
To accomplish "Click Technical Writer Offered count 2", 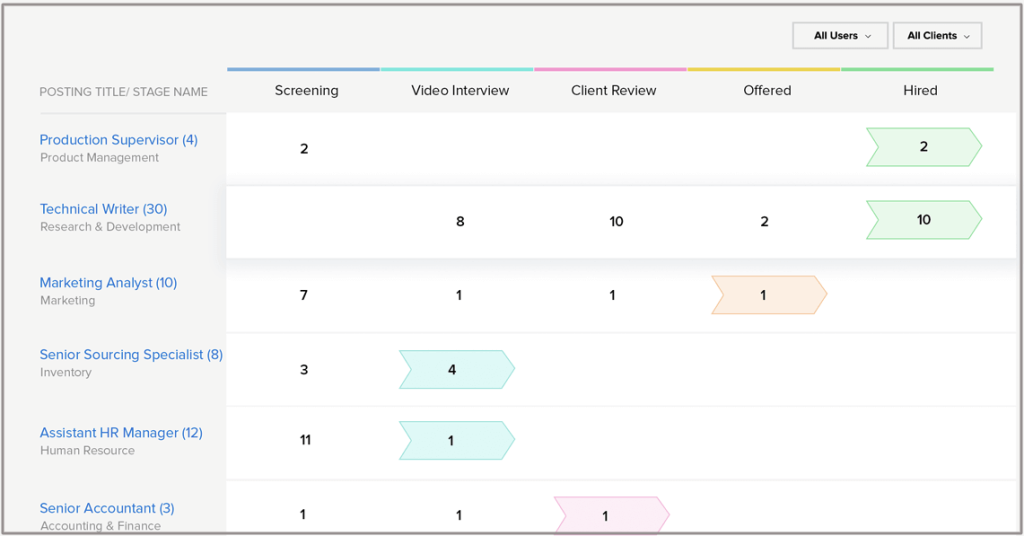I will 765,221.
